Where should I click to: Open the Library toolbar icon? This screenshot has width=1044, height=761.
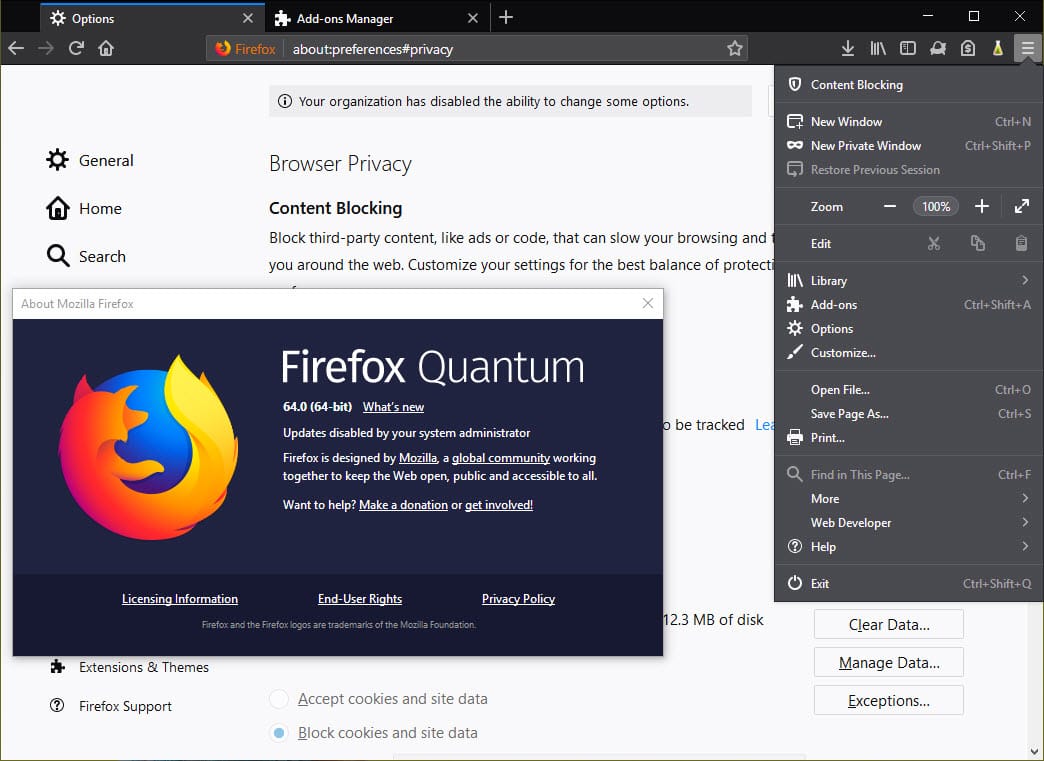pyautogui.click(x=877, y=47)
